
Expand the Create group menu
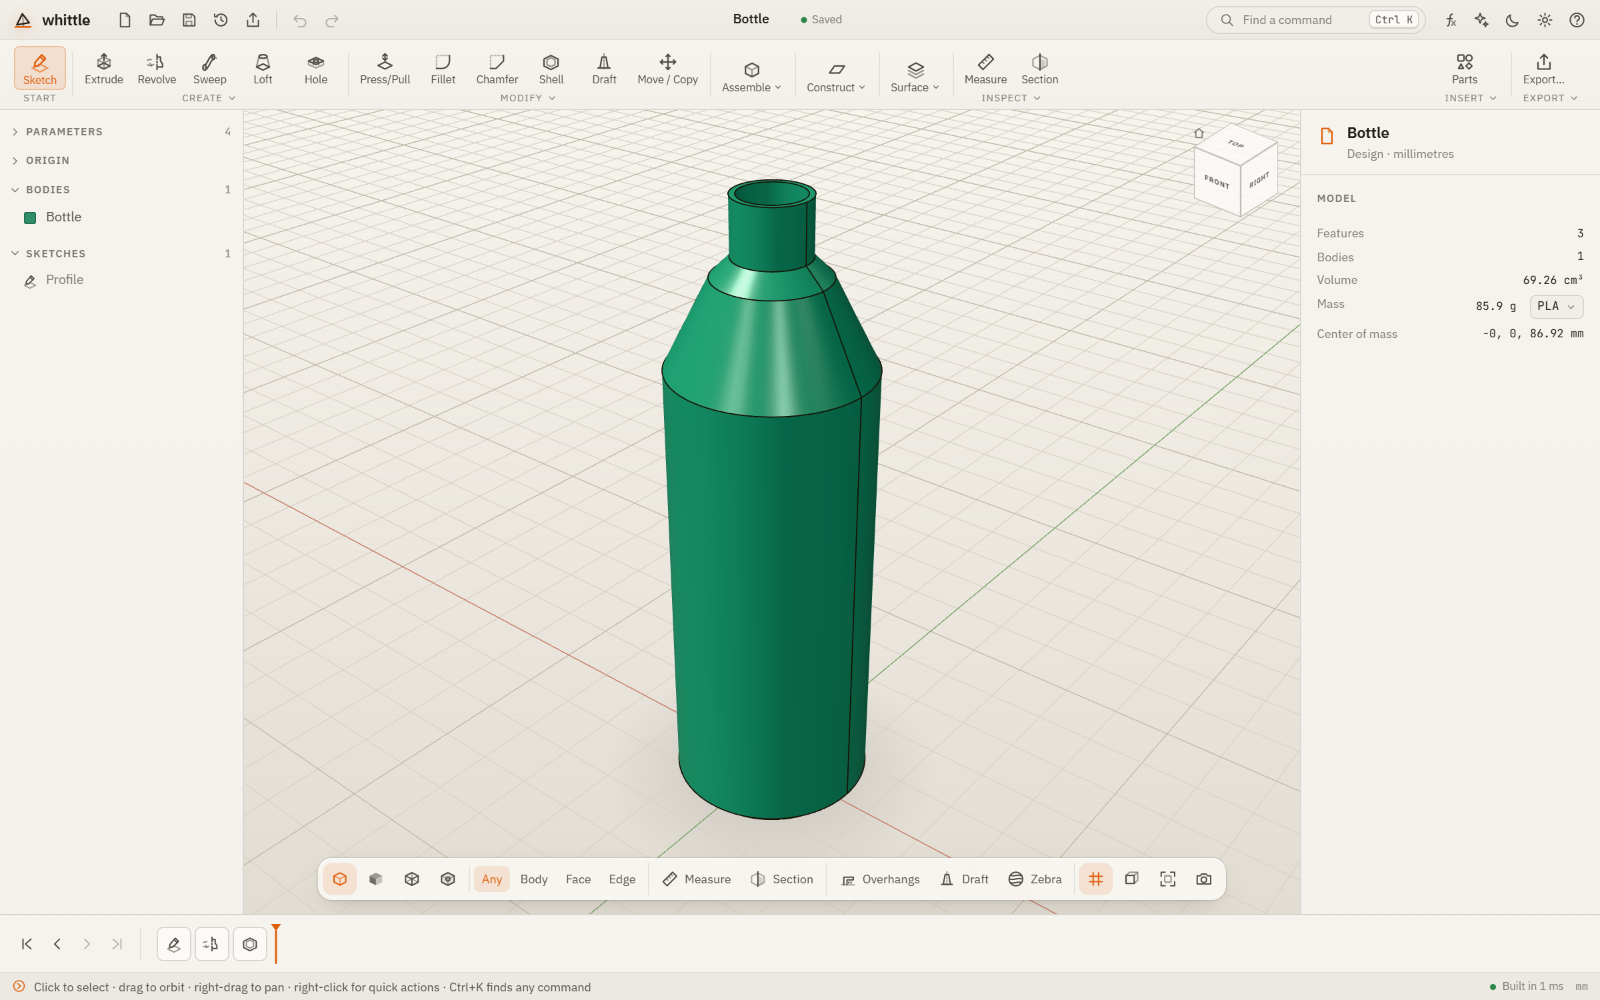coord(209,98)
